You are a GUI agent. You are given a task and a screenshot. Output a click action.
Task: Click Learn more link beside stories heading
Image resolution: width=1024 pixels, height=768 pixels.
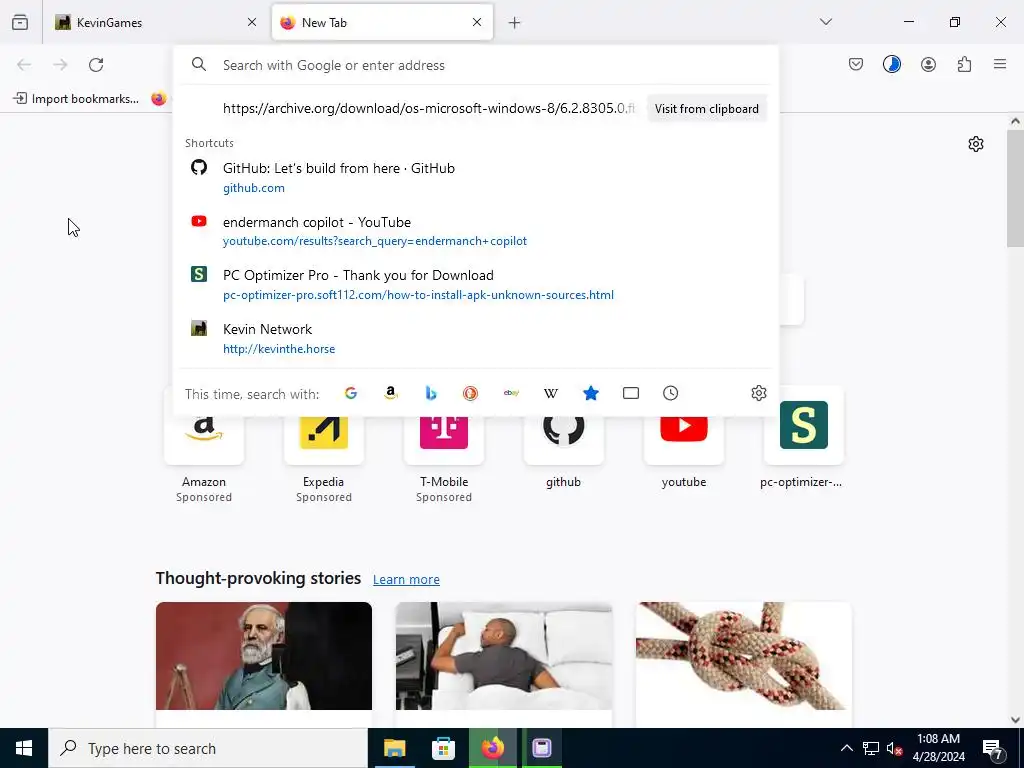click(x=406, y=579)
